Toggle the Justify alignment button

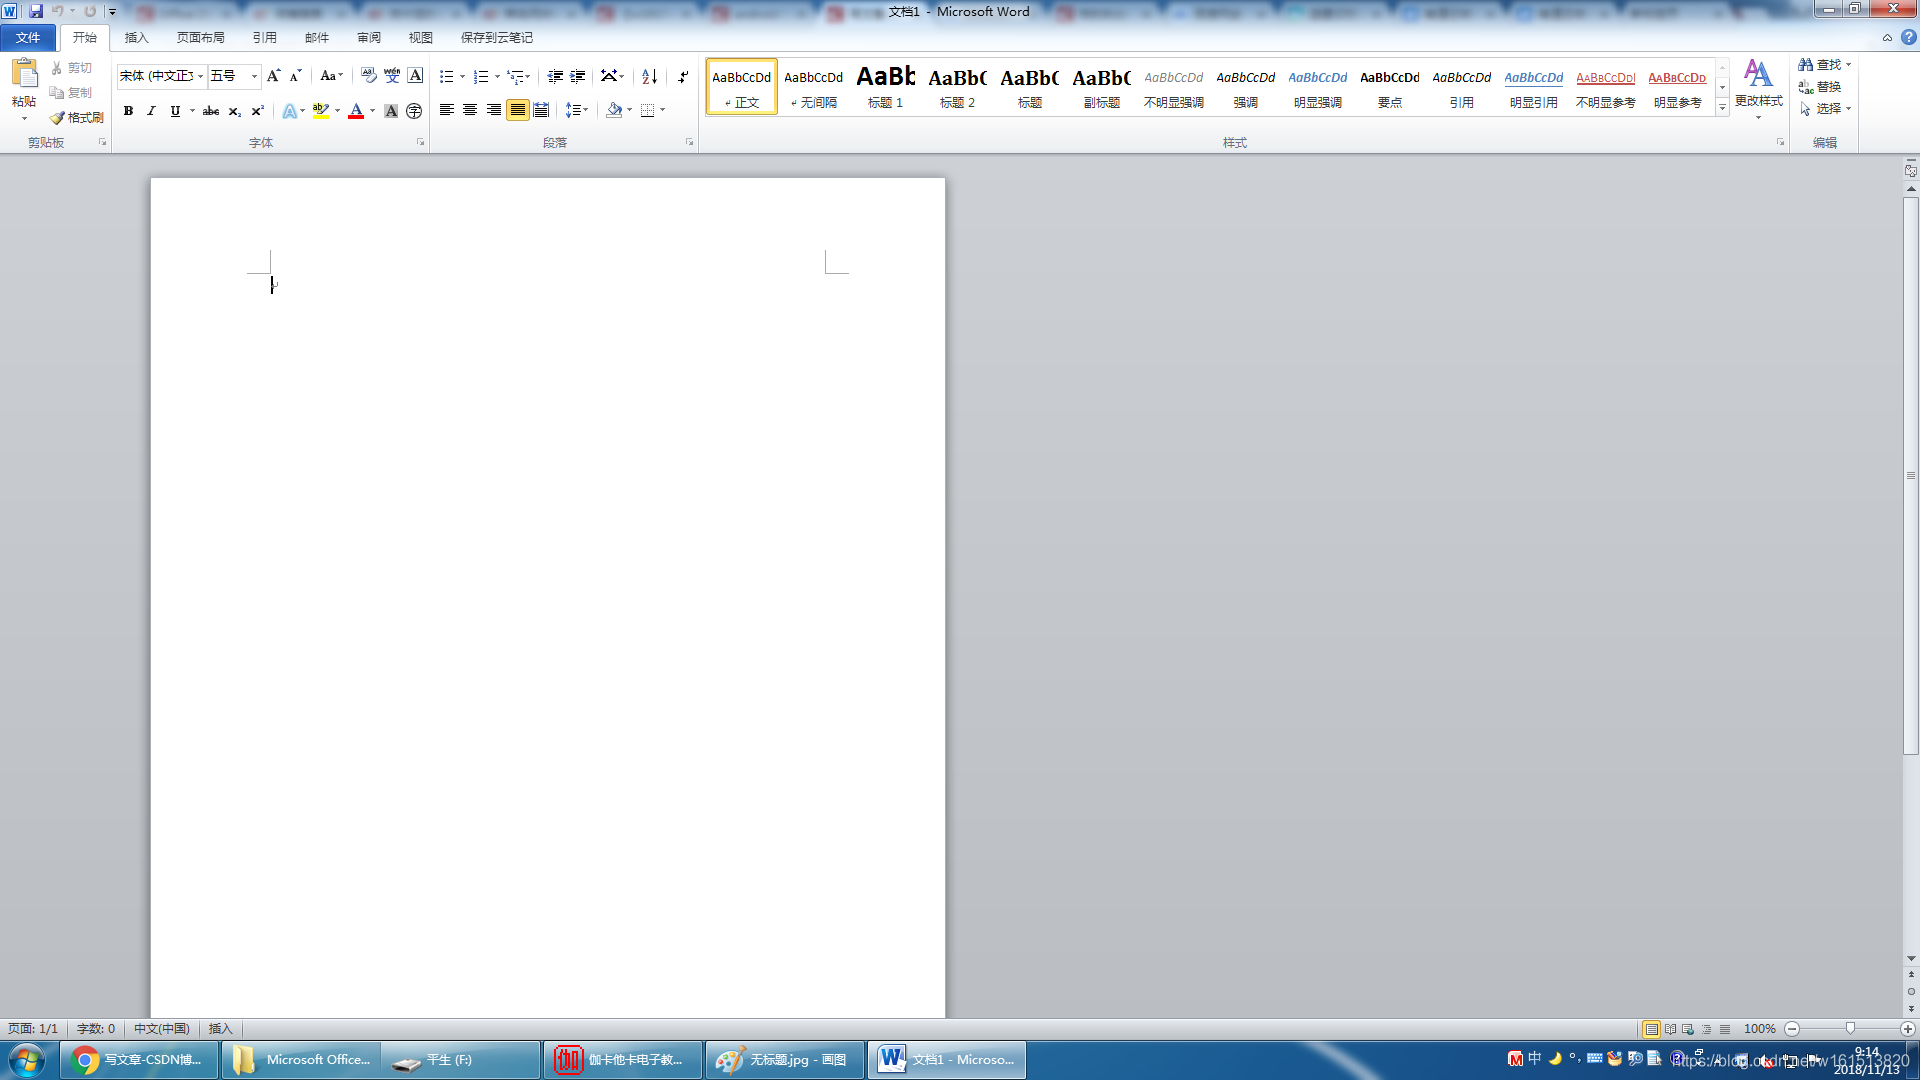pyautogui.click(x=517, y=110)
